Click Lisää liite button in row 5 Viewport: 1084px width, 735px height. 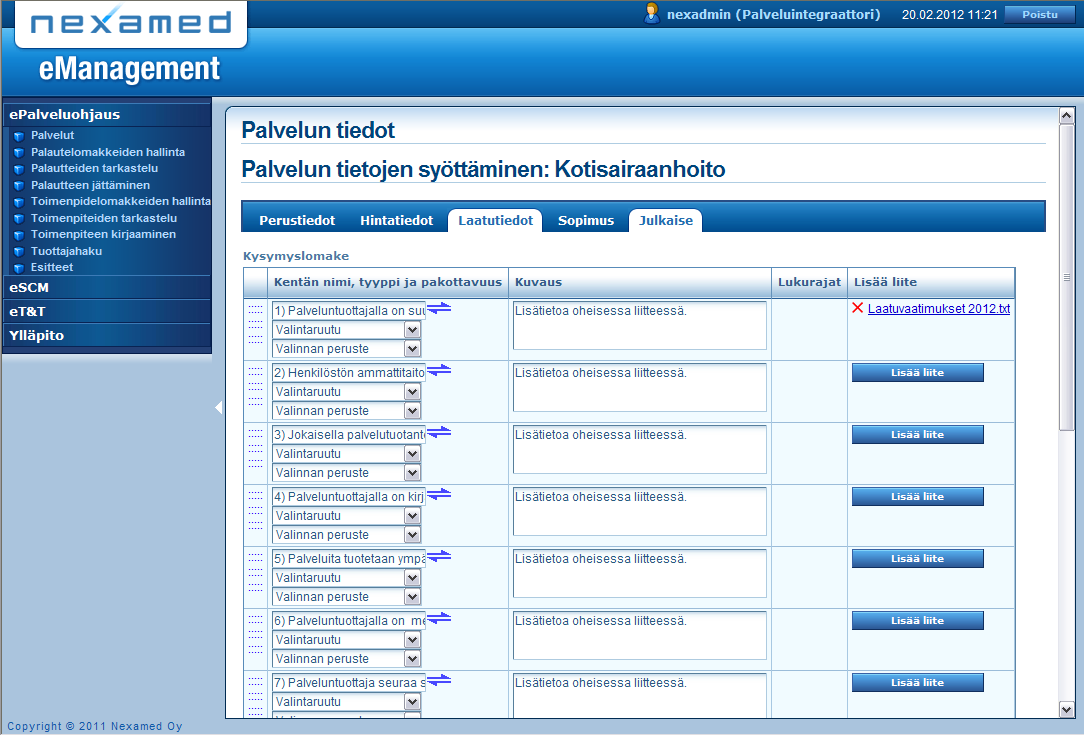pyautogui.click(x=917, y=559)
